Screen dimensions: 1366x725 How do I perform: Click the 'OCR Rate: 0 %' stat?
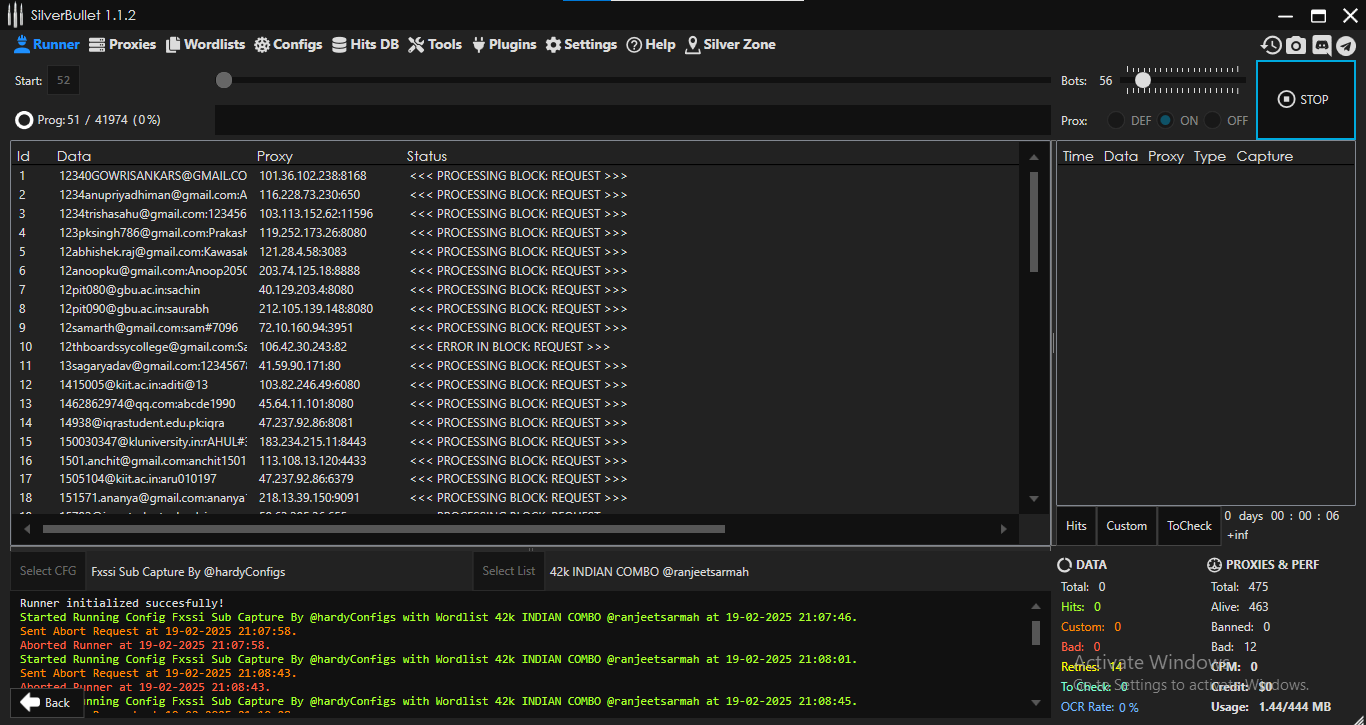click(1100, 707)
